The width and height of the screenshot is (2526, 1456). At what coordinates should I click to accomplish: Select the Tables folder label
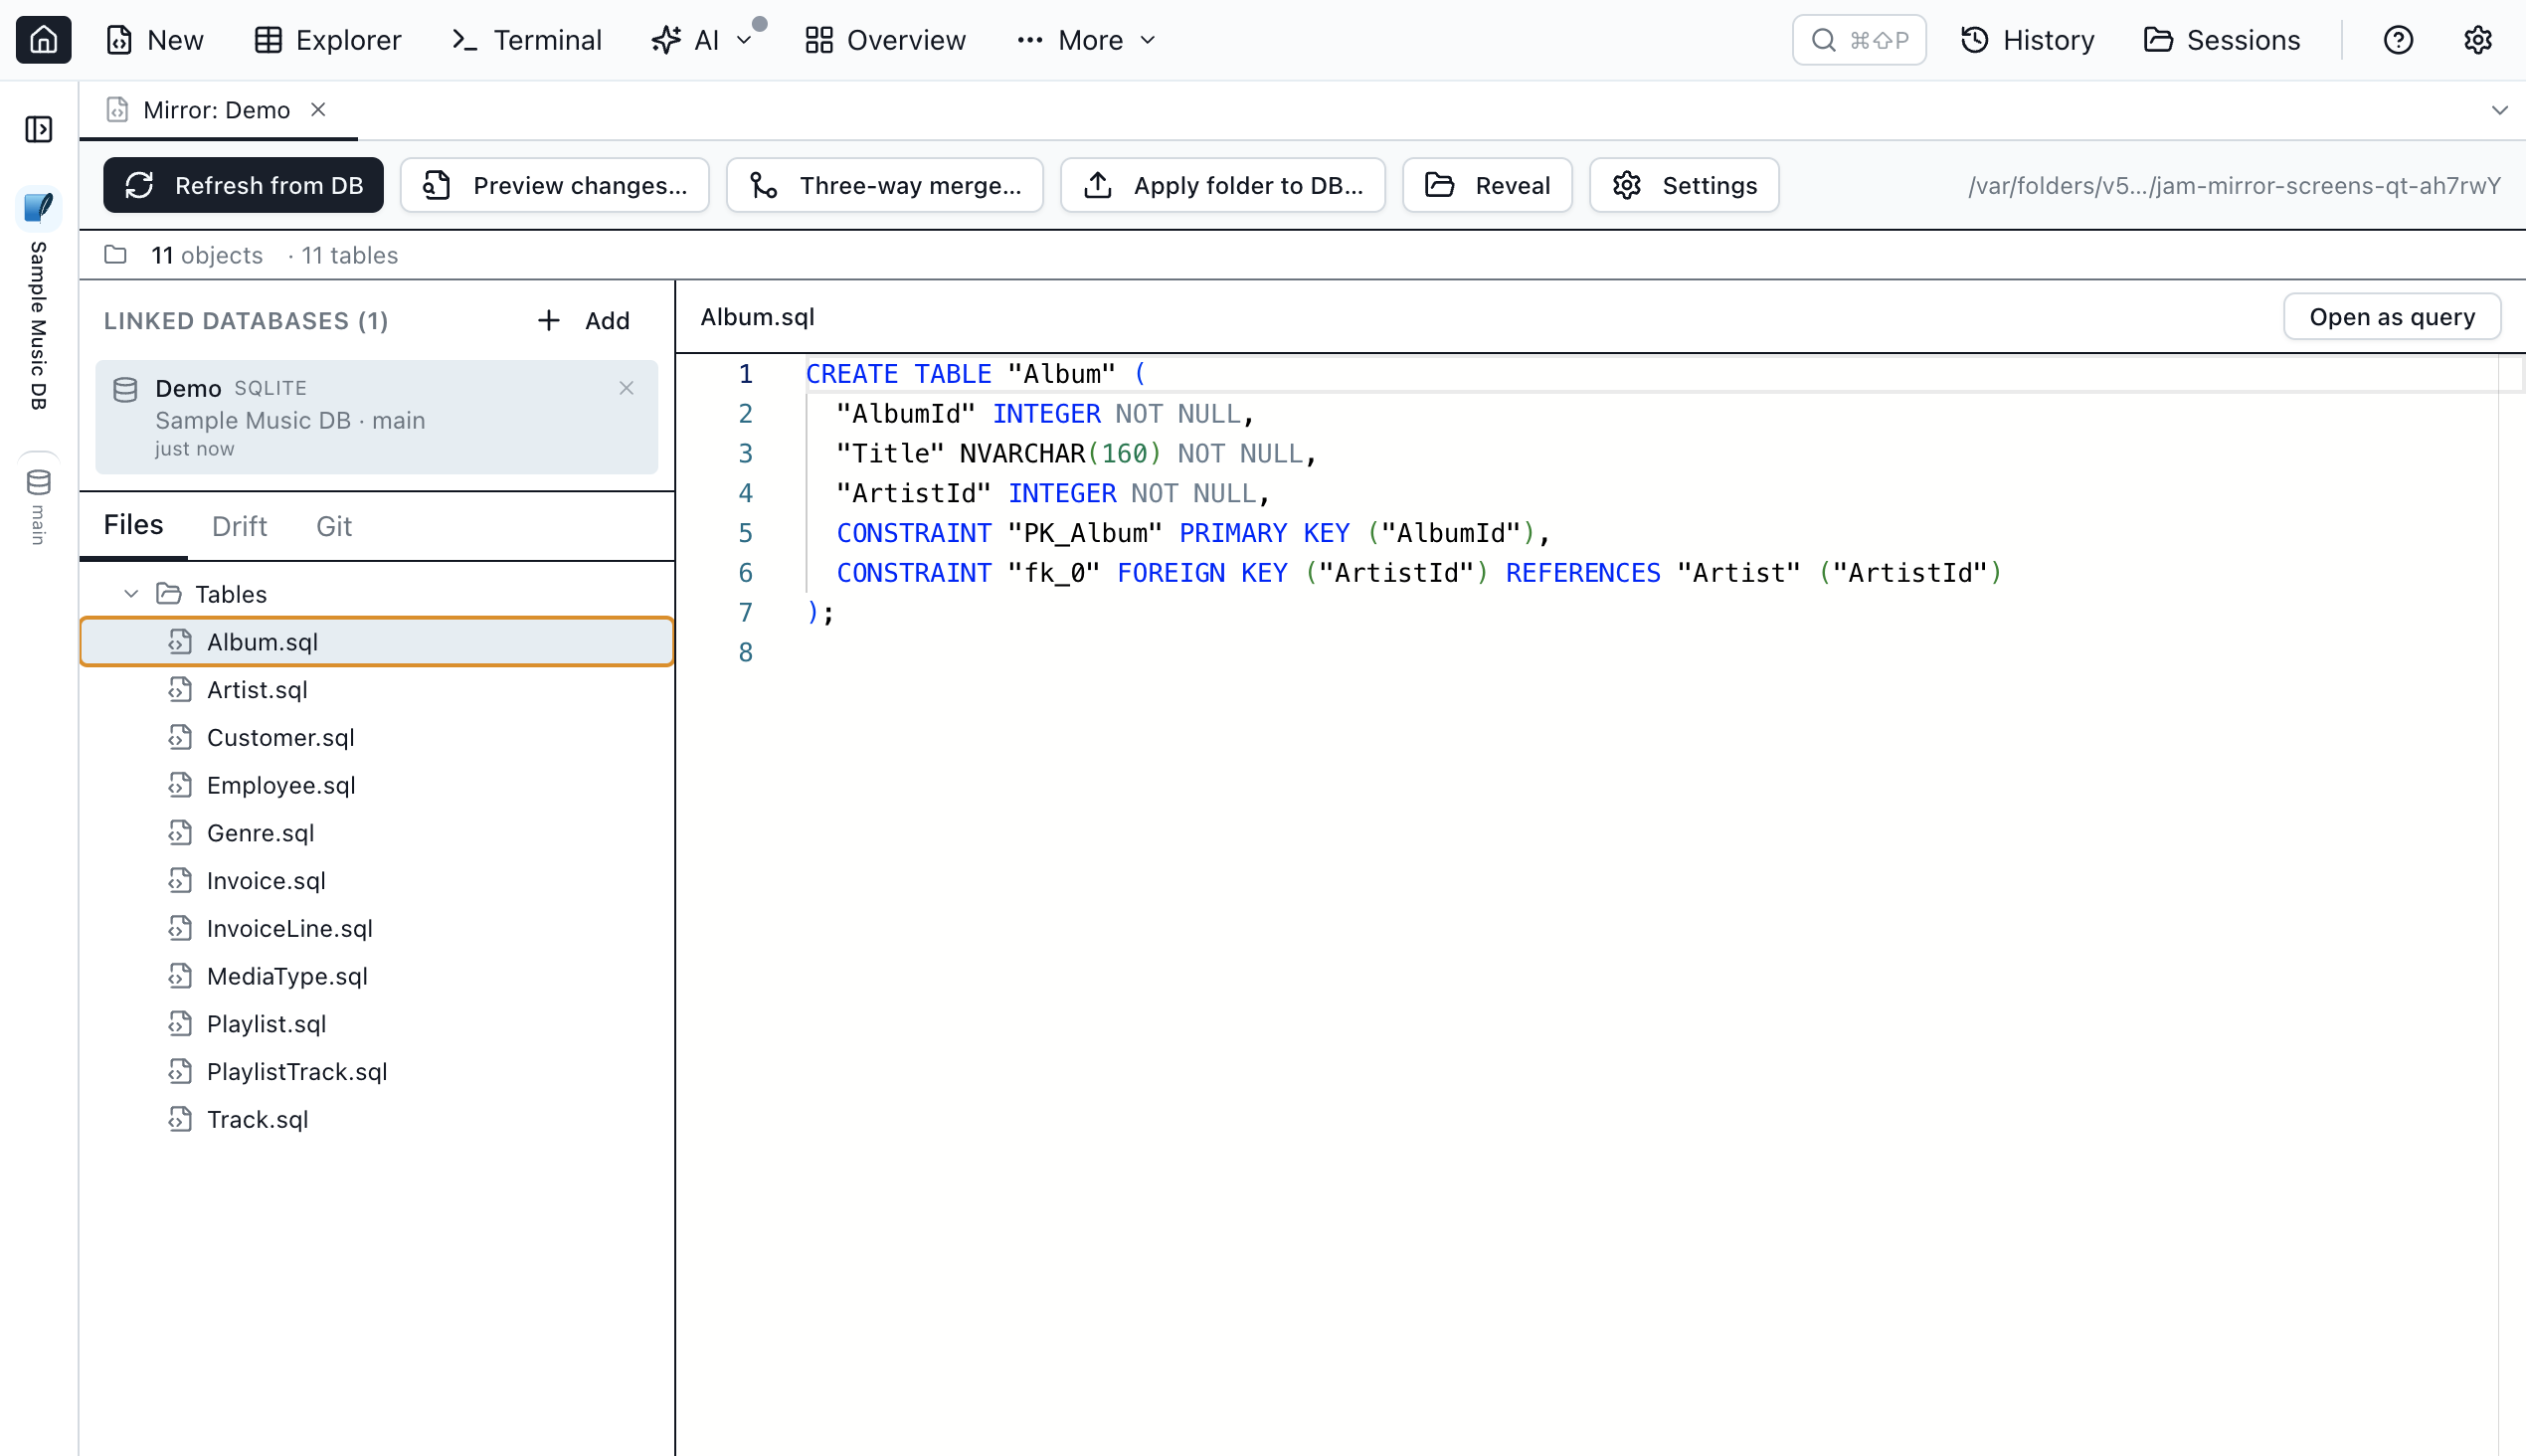pos(231,594)
